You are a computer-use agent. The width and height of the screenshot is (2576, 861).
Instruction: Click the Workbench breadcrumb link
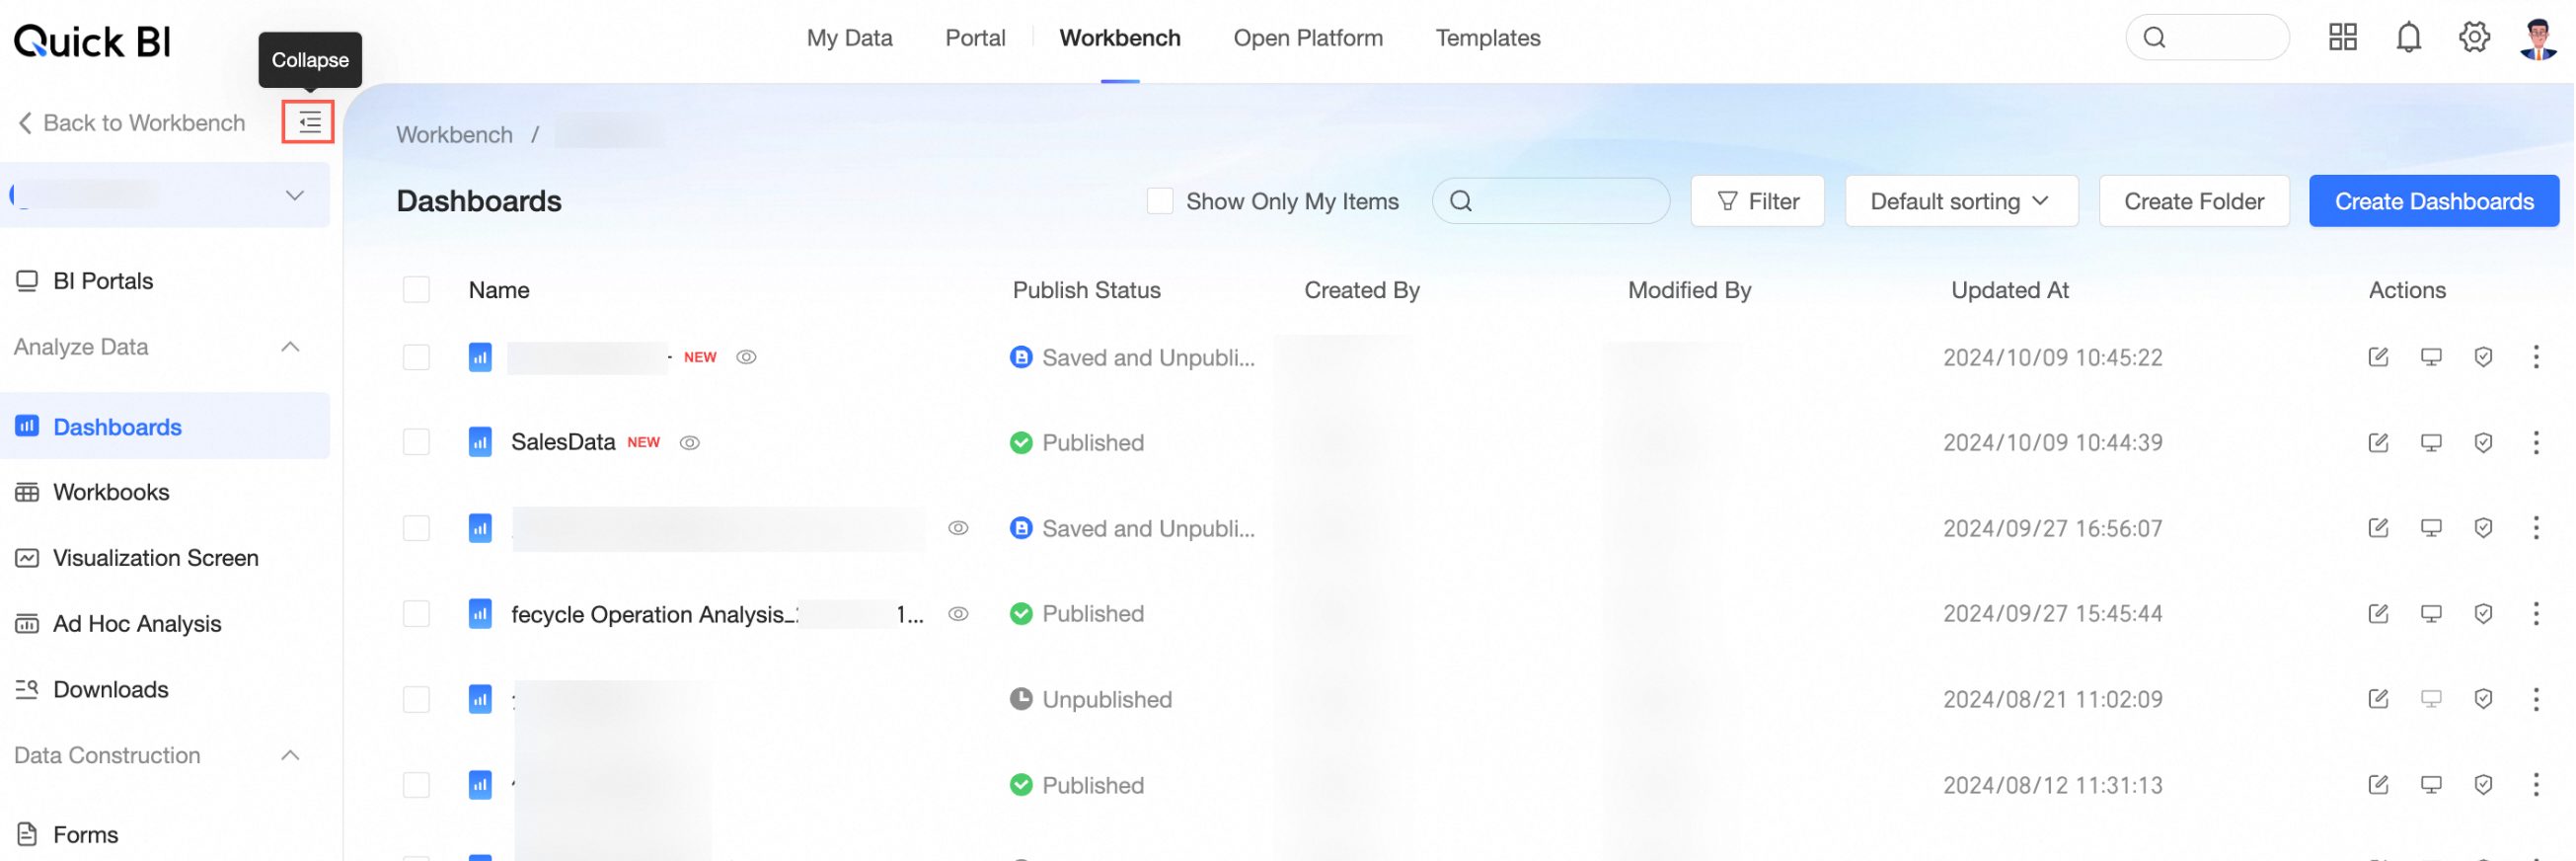coord(454,134)
